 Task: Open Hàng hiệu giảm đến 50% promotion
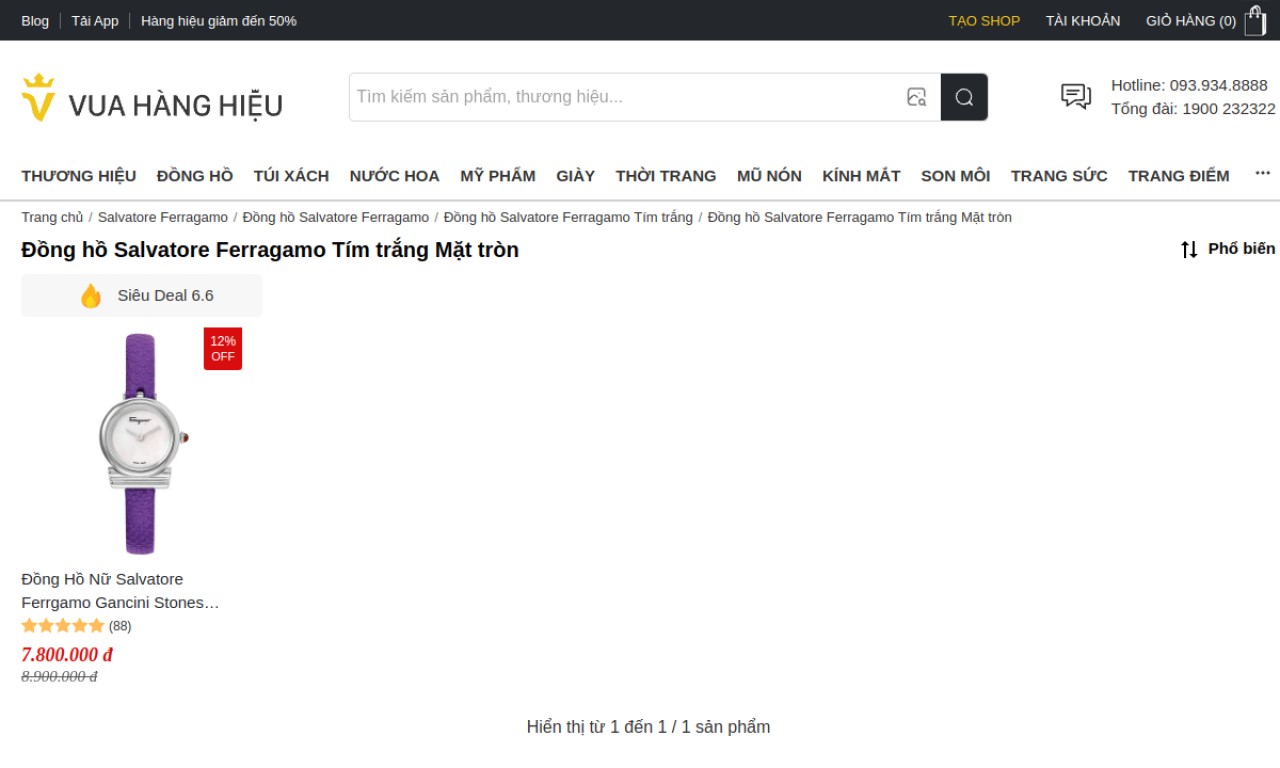219,20
